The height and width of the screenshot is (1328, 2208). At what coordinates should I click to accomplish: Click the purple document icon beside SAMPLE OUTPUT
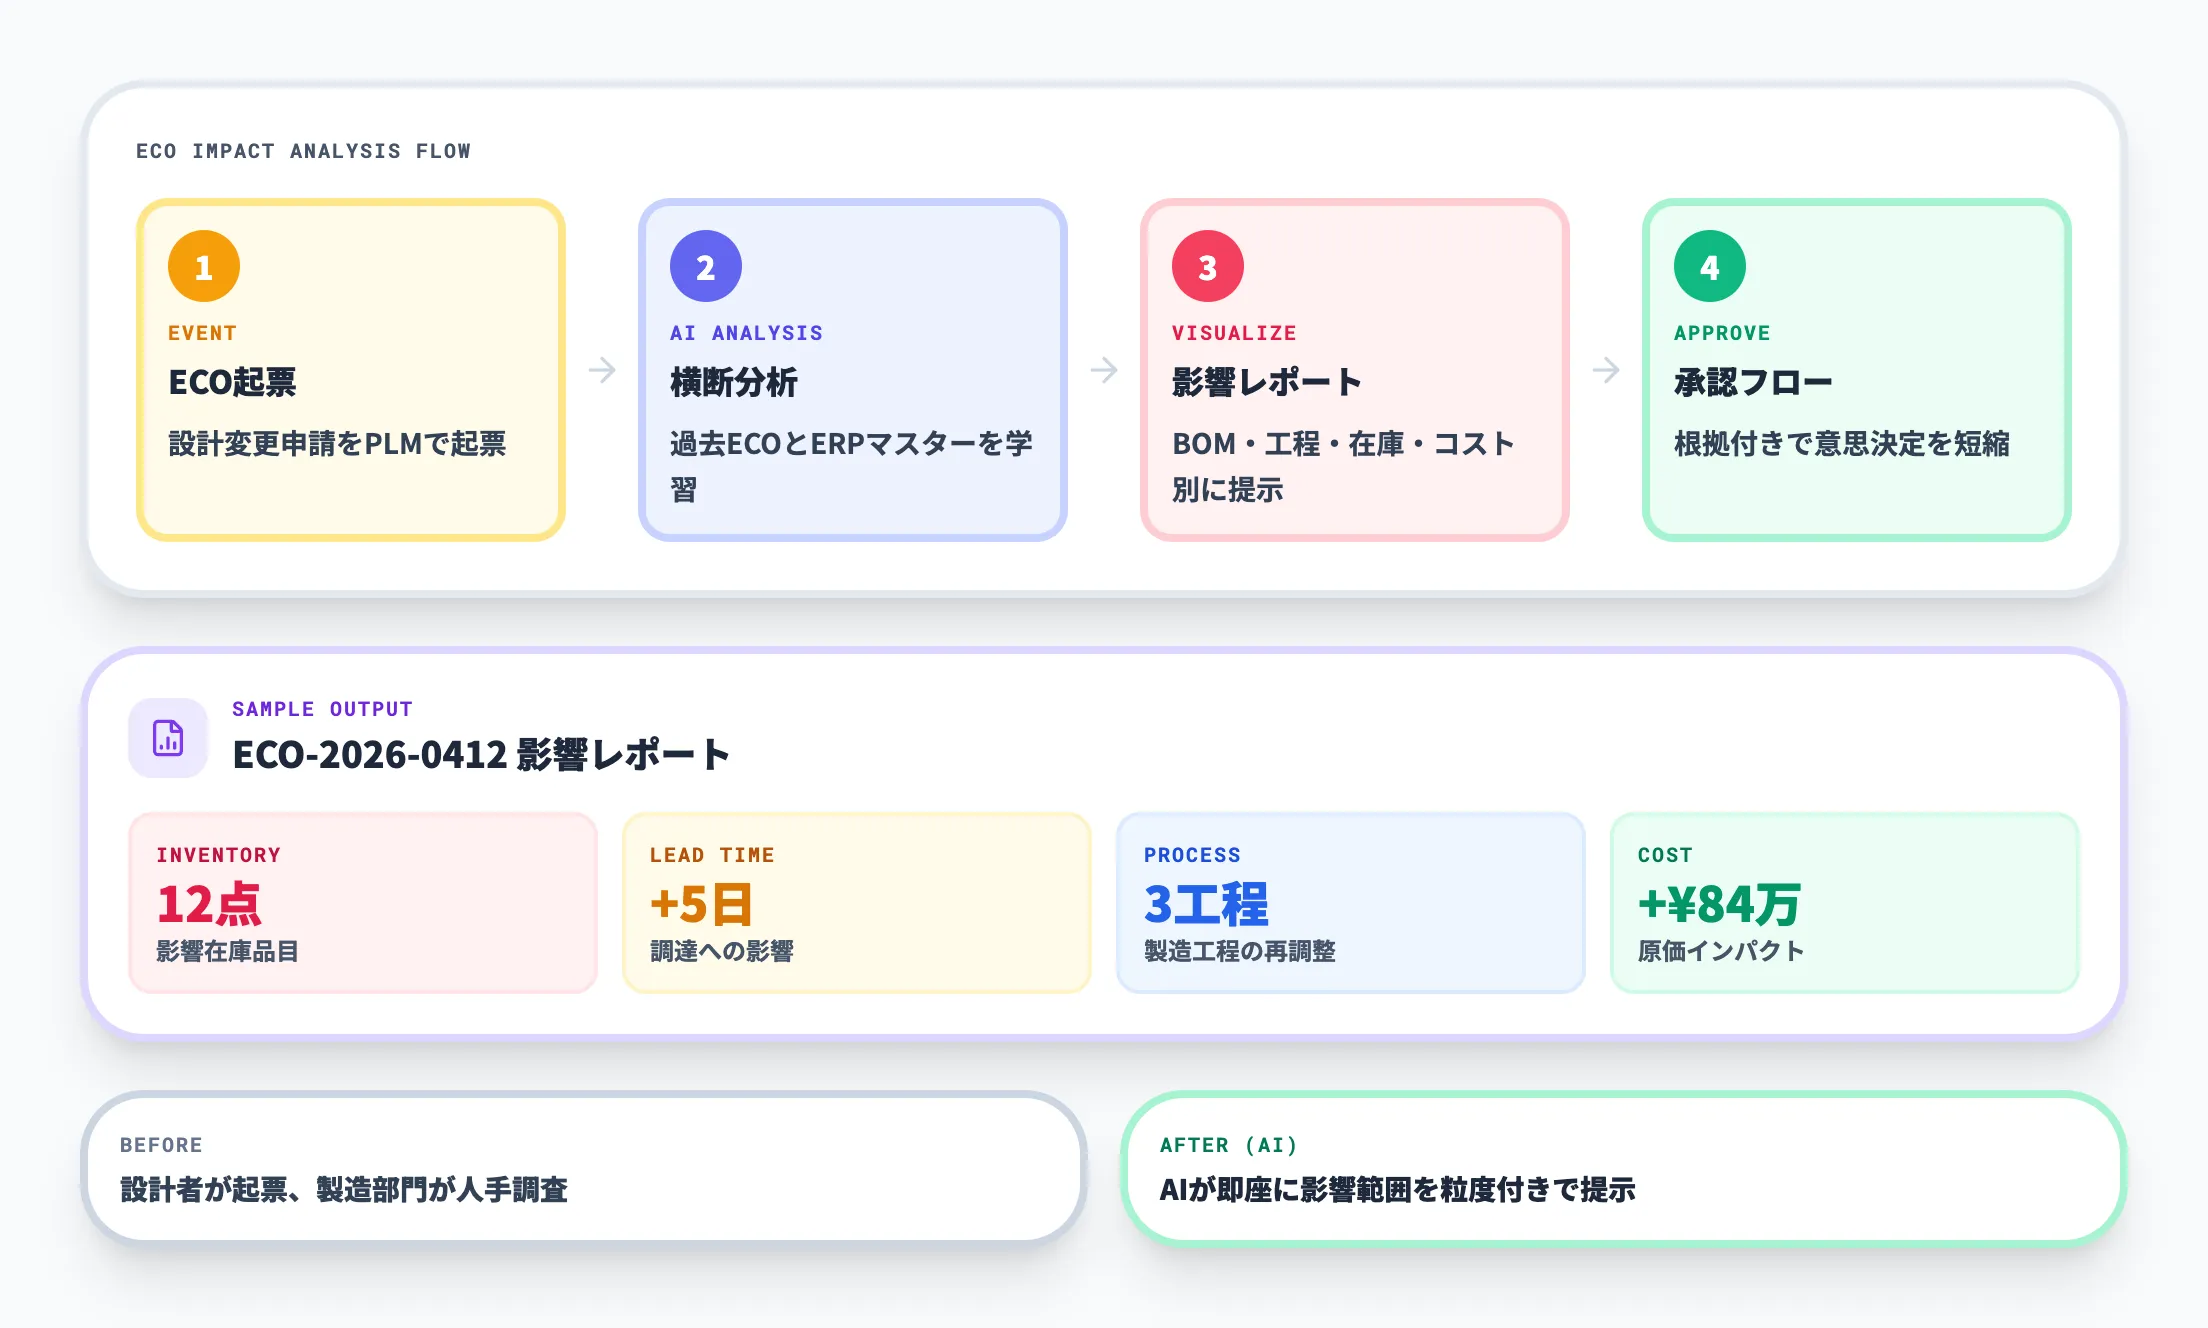click(168, 737)
